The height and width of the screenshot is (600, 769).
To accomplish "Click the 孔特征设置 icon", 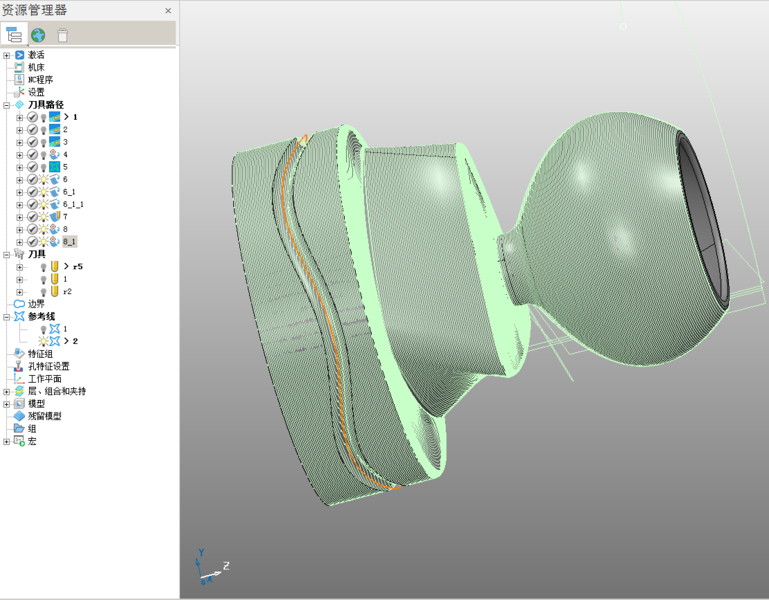I will point(19,366).
